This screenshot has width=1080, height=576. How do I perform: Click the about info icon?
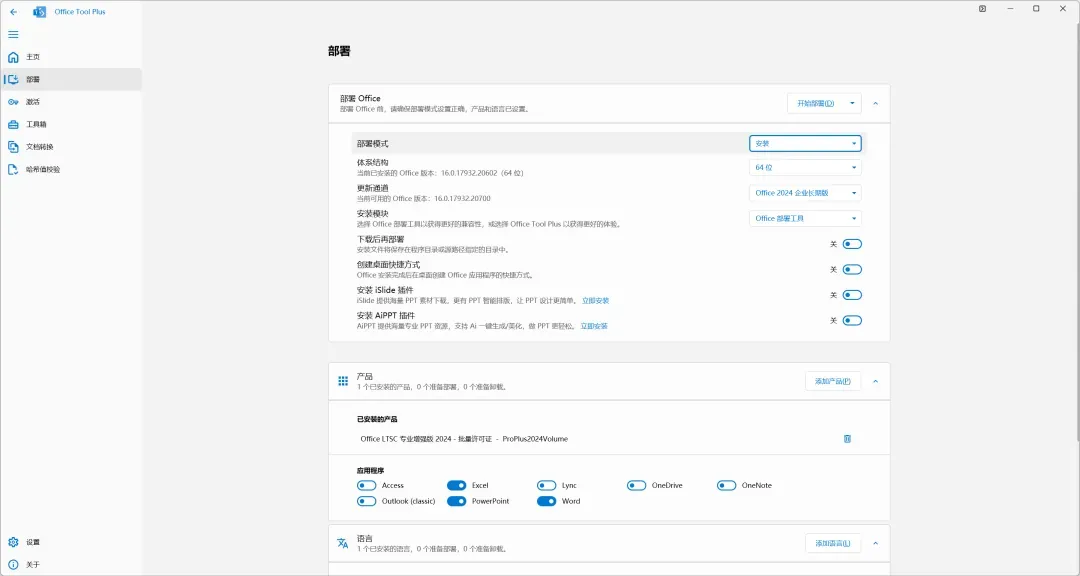[x=13, y=564]
